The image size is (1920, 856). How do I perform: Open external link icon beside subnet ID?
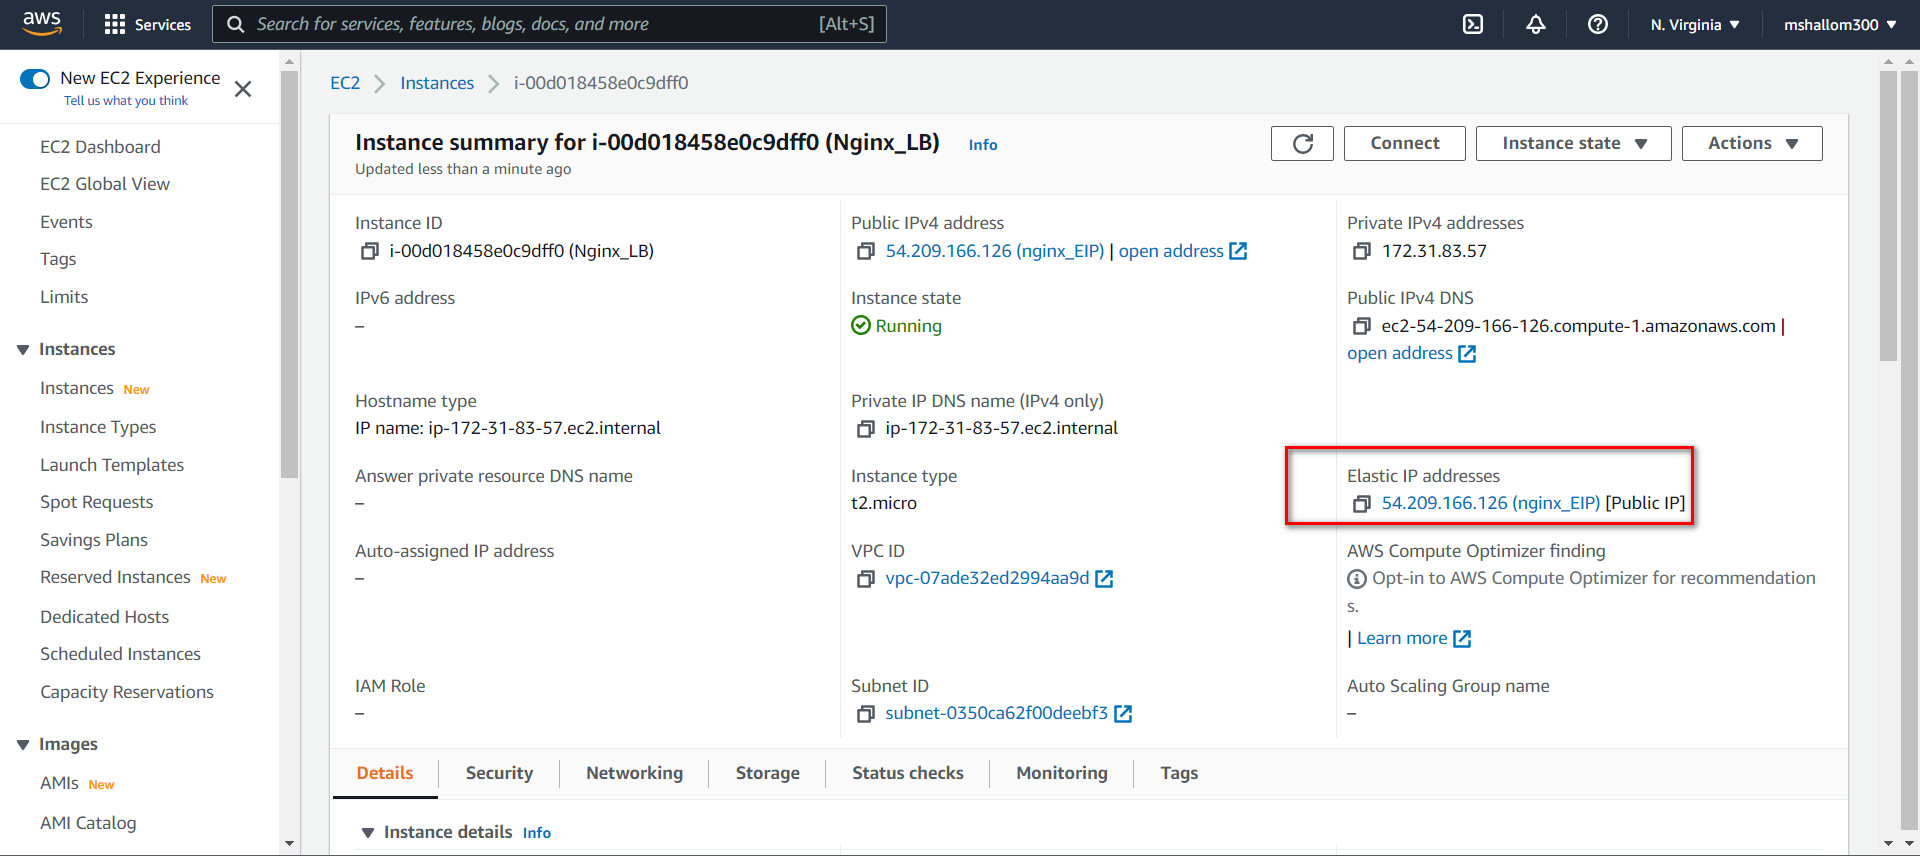point(1123,713)
